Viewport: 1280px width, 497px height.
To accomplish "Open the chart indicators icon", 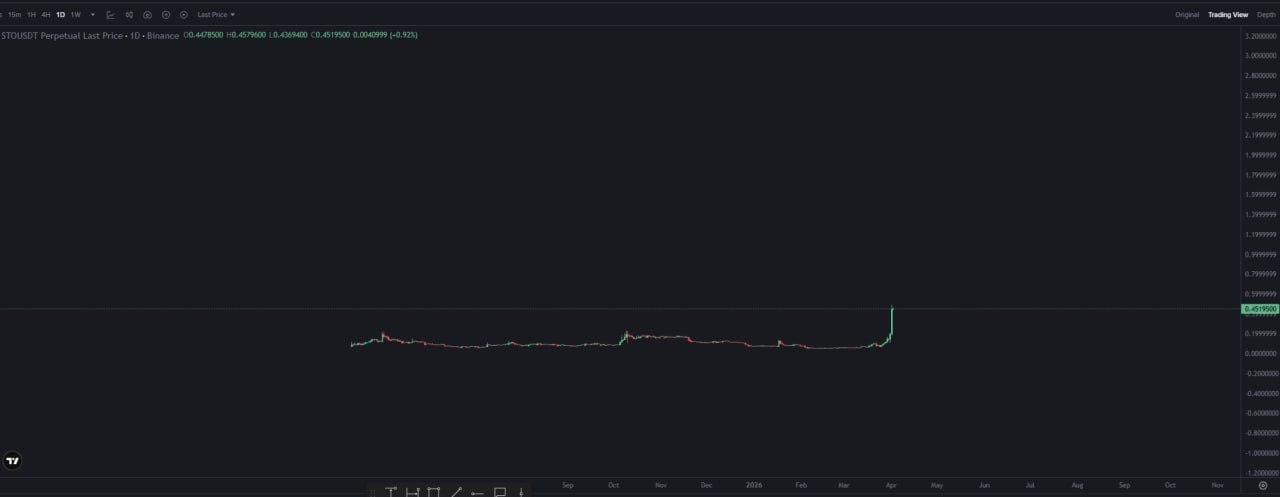I will [111, 15].
